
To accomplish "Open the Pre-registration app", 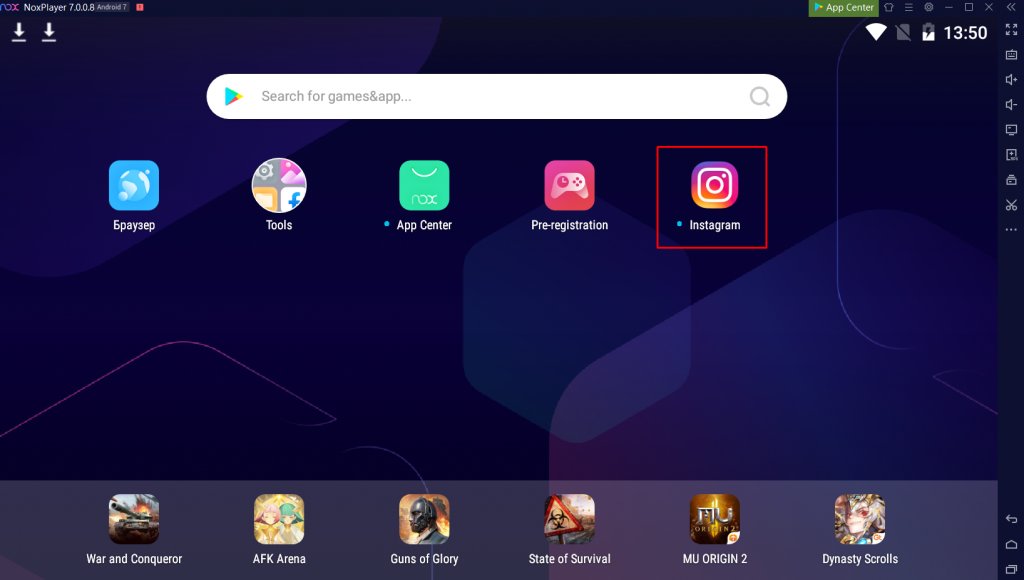I will tap(569, 186).
